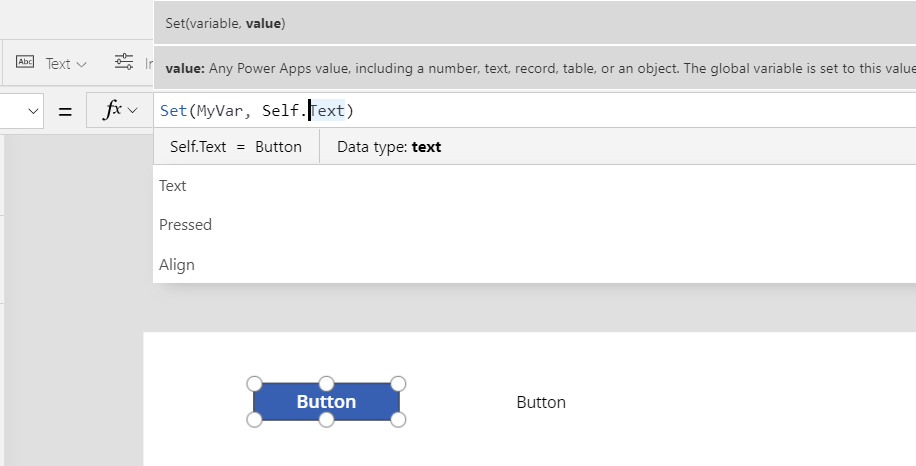Click inside the Set(MyVar, Self.Text) formula
This screenshot has width=916, height=466.
tap(257, 110)
